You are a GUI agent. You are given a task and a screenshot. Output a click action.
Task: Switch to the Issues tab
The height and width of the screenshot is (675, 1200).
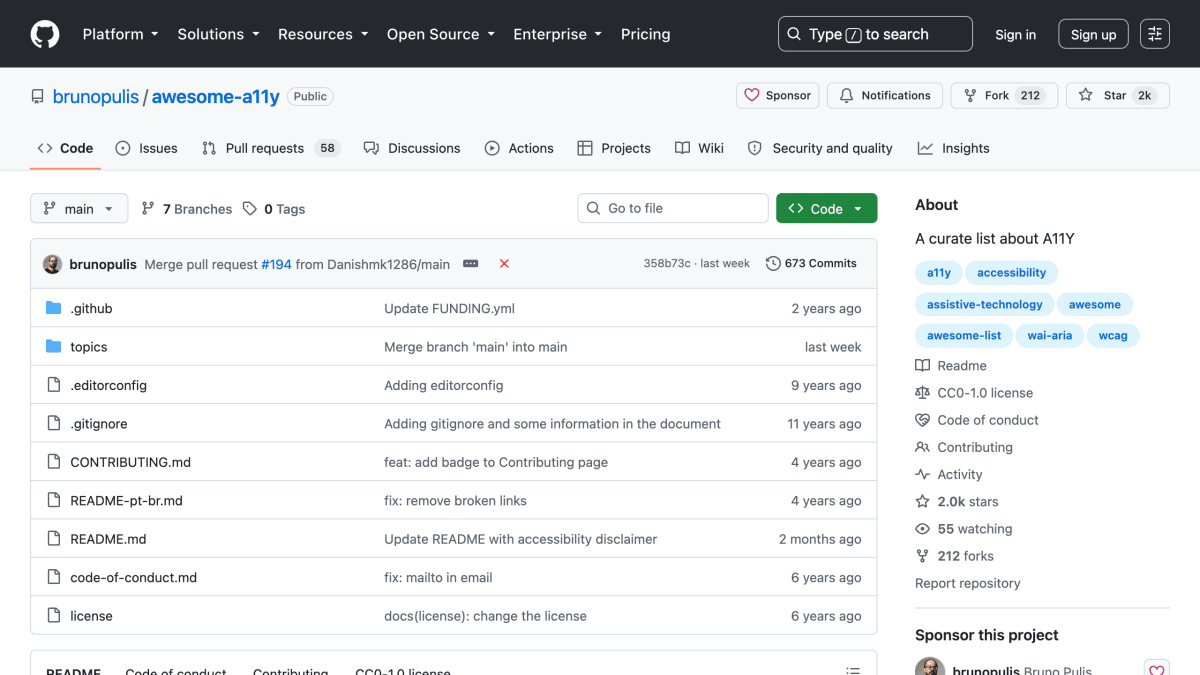[x=146, y=148]
